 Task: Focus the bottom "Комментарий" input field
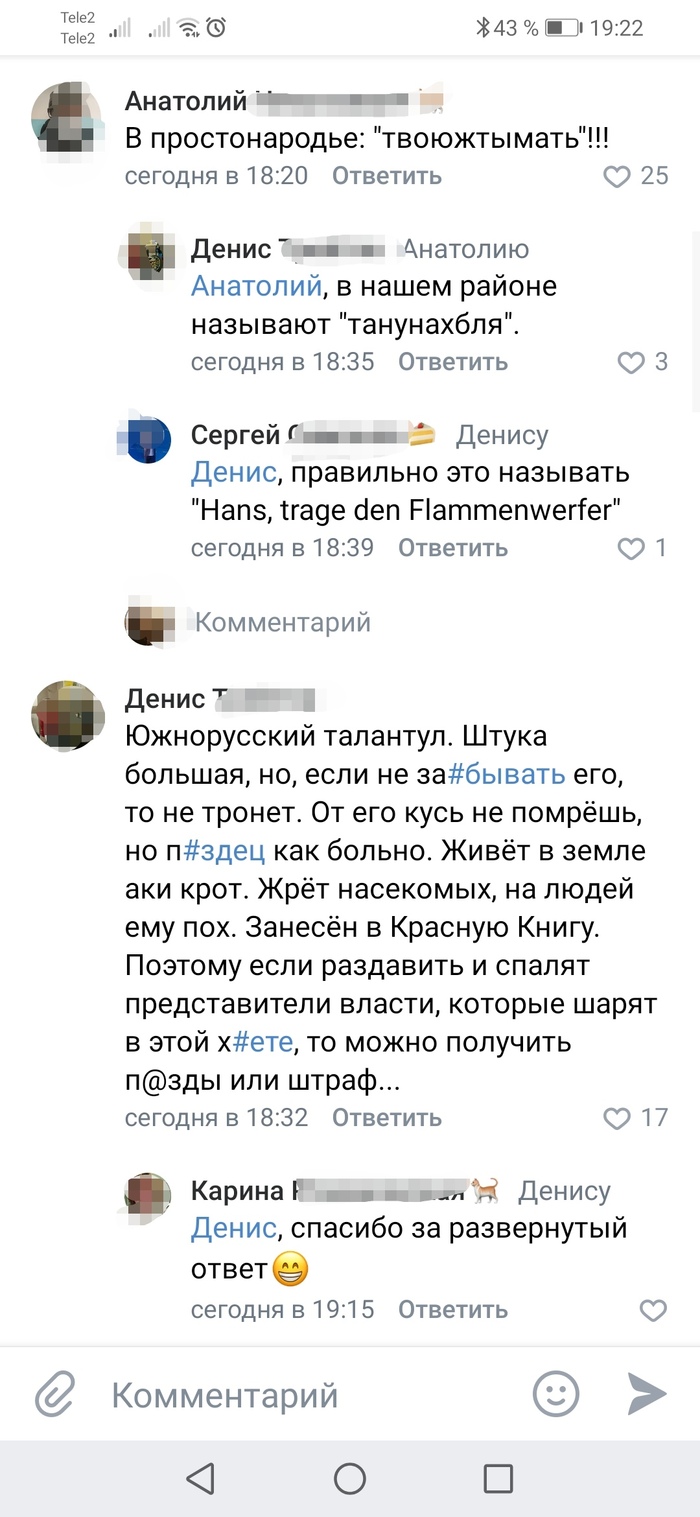(300, 1394)
